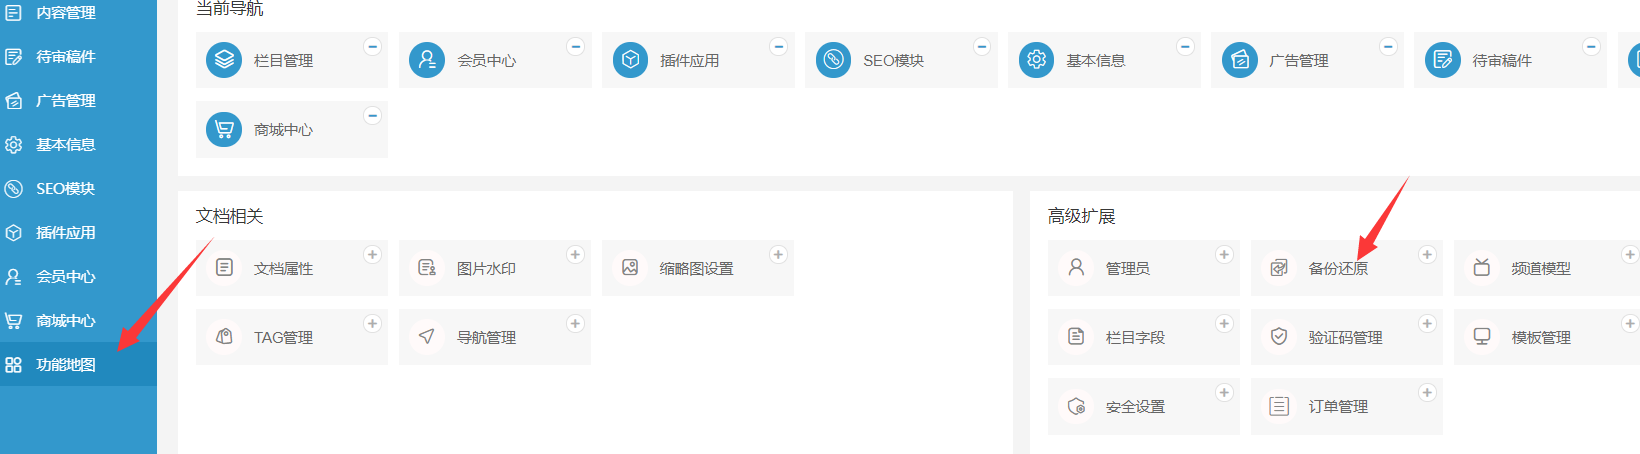
Task: Click the 备份还原 backup icon
Action: (x=1279, y=268)
